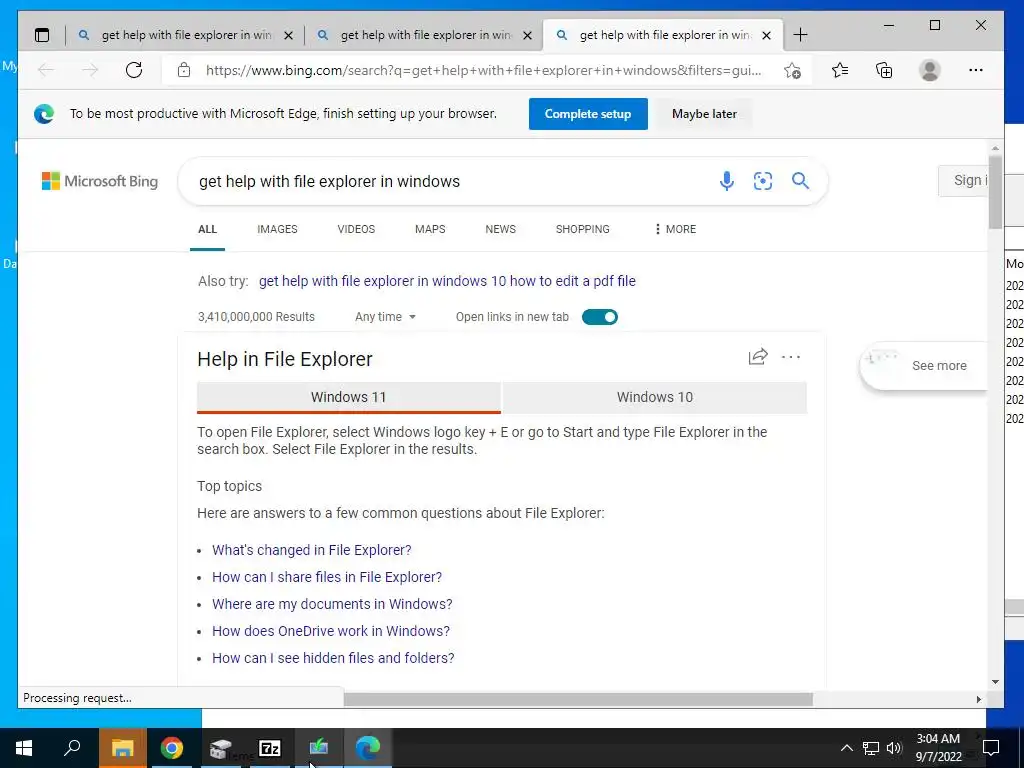
Task: Click scrollbar down arrow
Action: click(995, 682)
